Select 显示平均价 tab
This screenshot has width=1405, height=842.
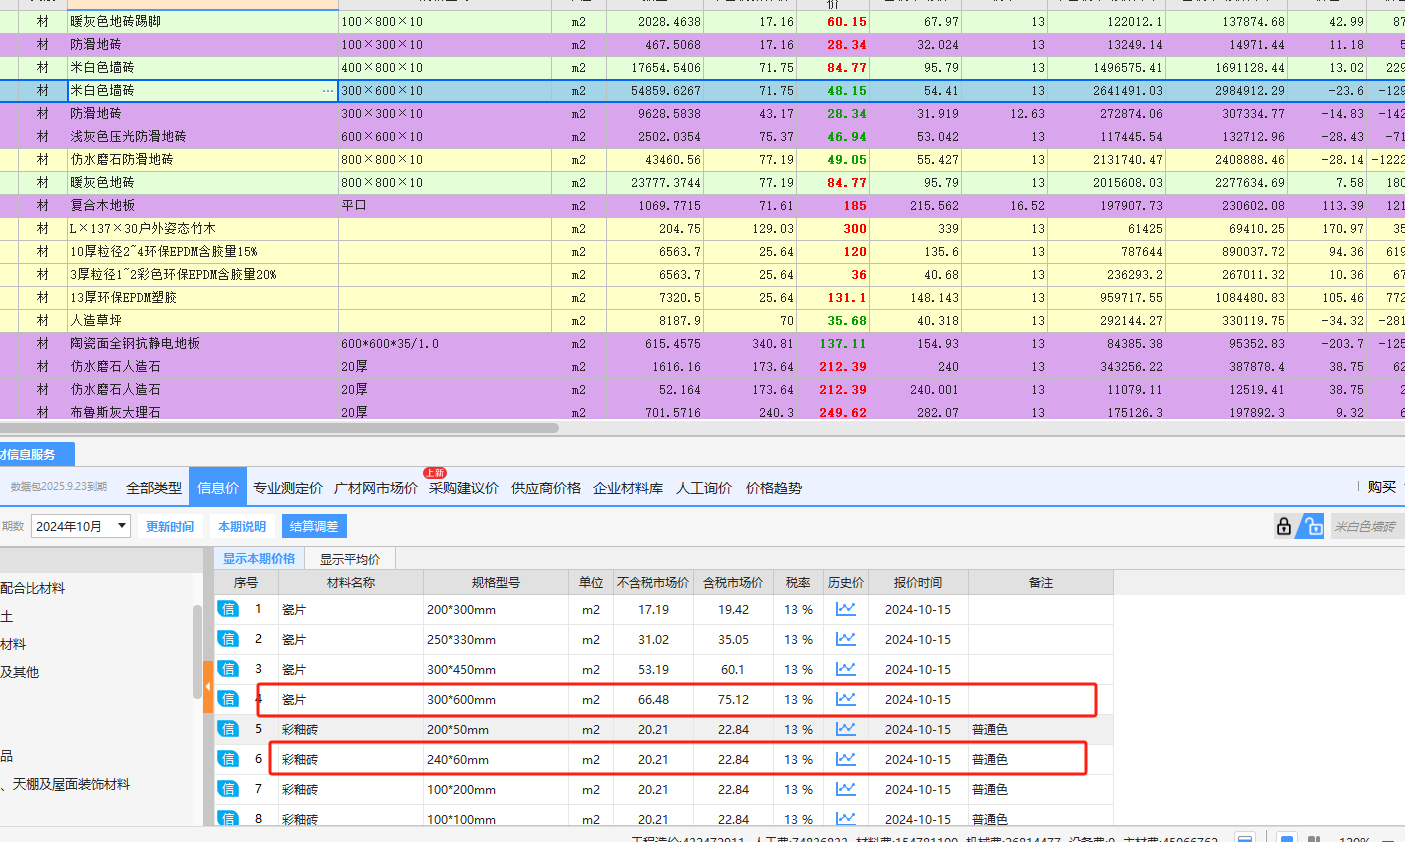tap(350, 559)
